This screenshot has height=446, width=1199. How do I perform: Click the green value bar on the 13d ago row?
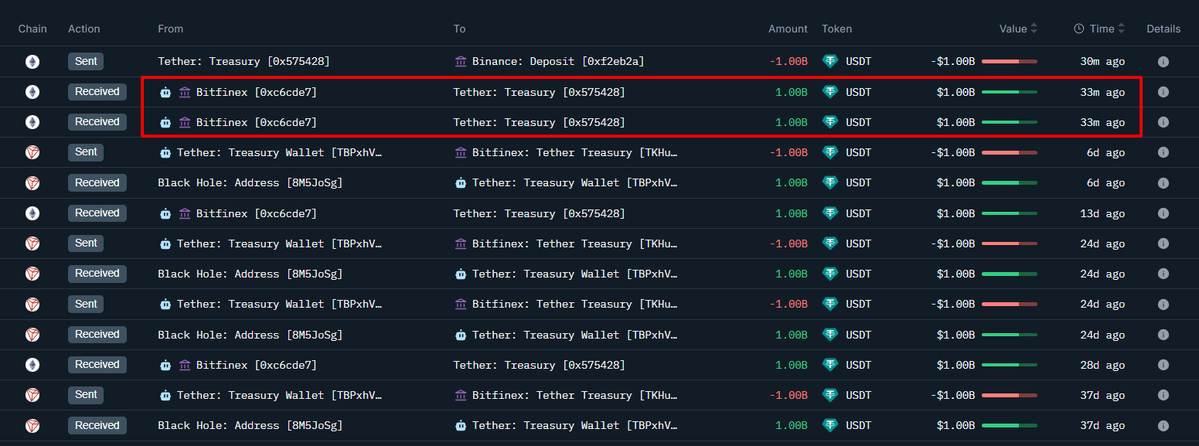(1009, 213)
